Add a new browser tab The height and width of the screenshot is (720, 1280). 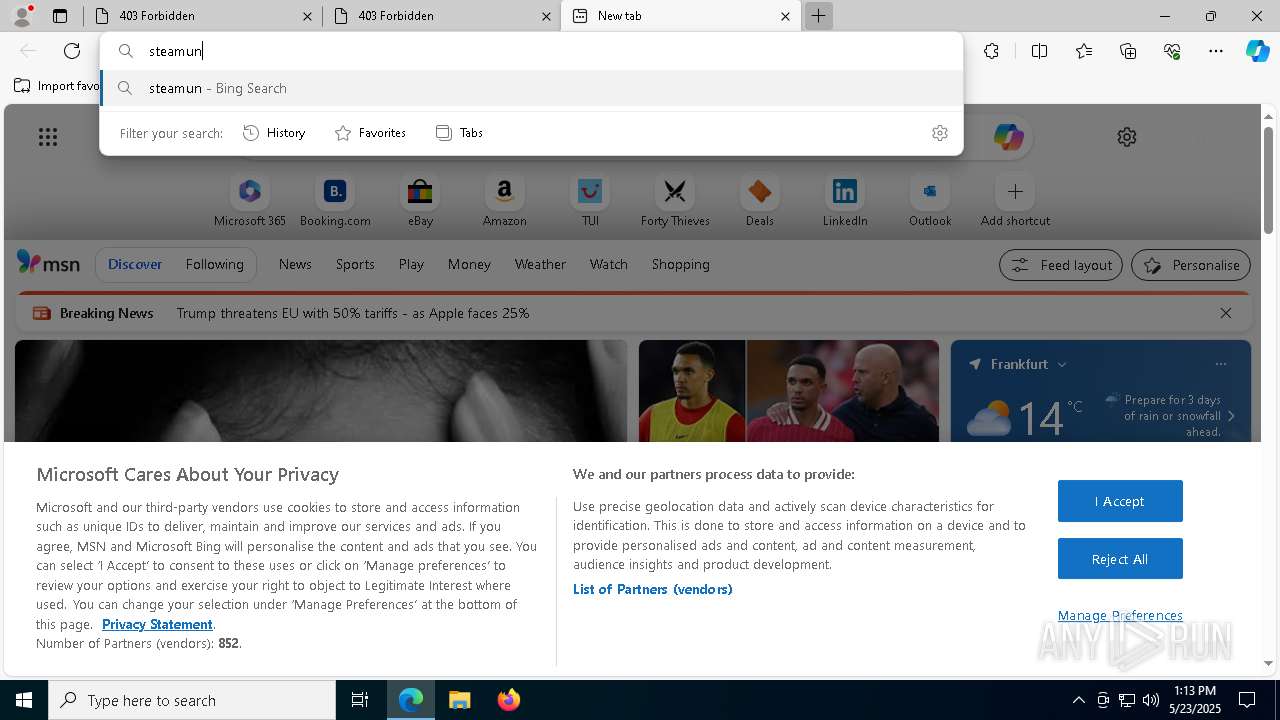[818, 16]
